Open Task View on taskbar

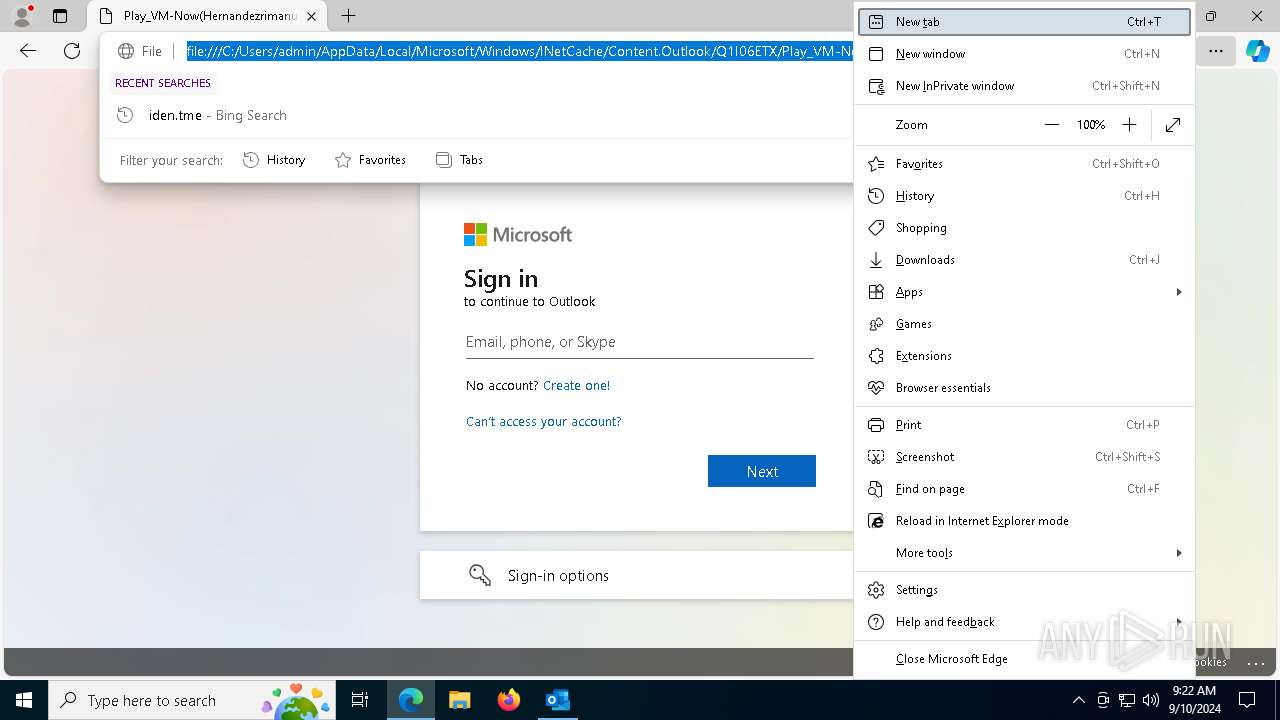361,700
